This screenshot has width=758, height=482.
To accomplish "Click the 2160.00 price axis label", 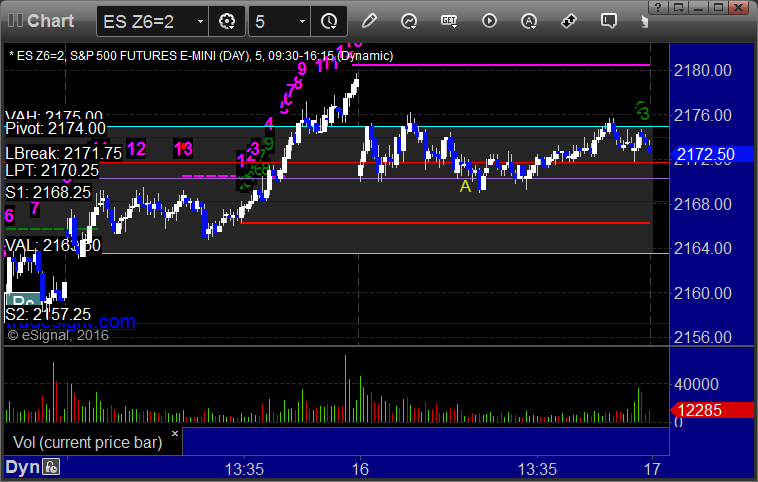I will pos(702,293).
